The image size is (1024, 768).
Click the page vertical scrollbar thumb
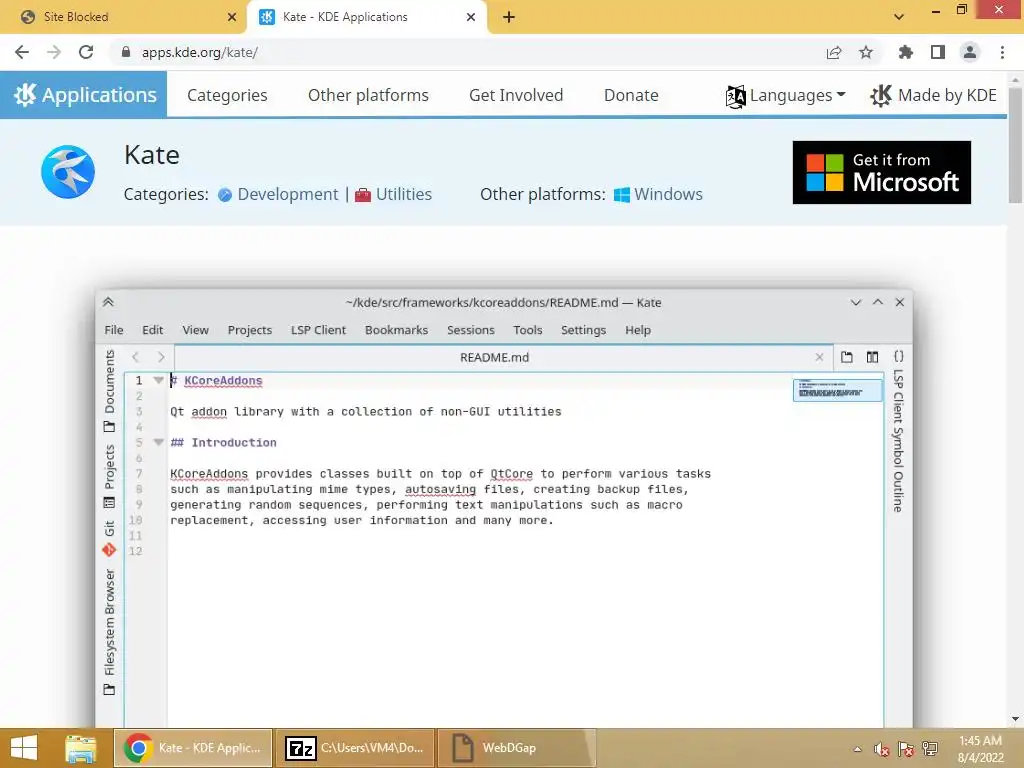click(x=1016, y=147)
